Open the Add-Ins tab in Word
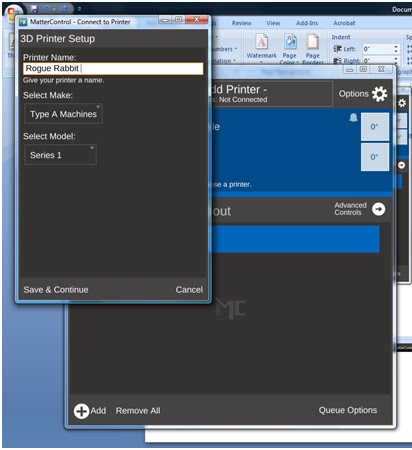Screen dimensions: 412x450 [x=307, y=23]
